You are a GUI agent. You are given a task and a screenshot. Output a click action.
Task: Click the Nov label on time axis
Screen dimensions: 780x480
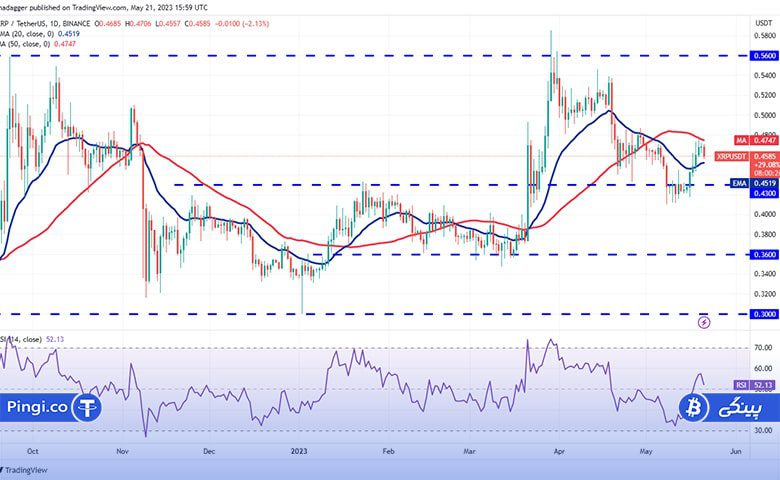[x=122, y=451]
